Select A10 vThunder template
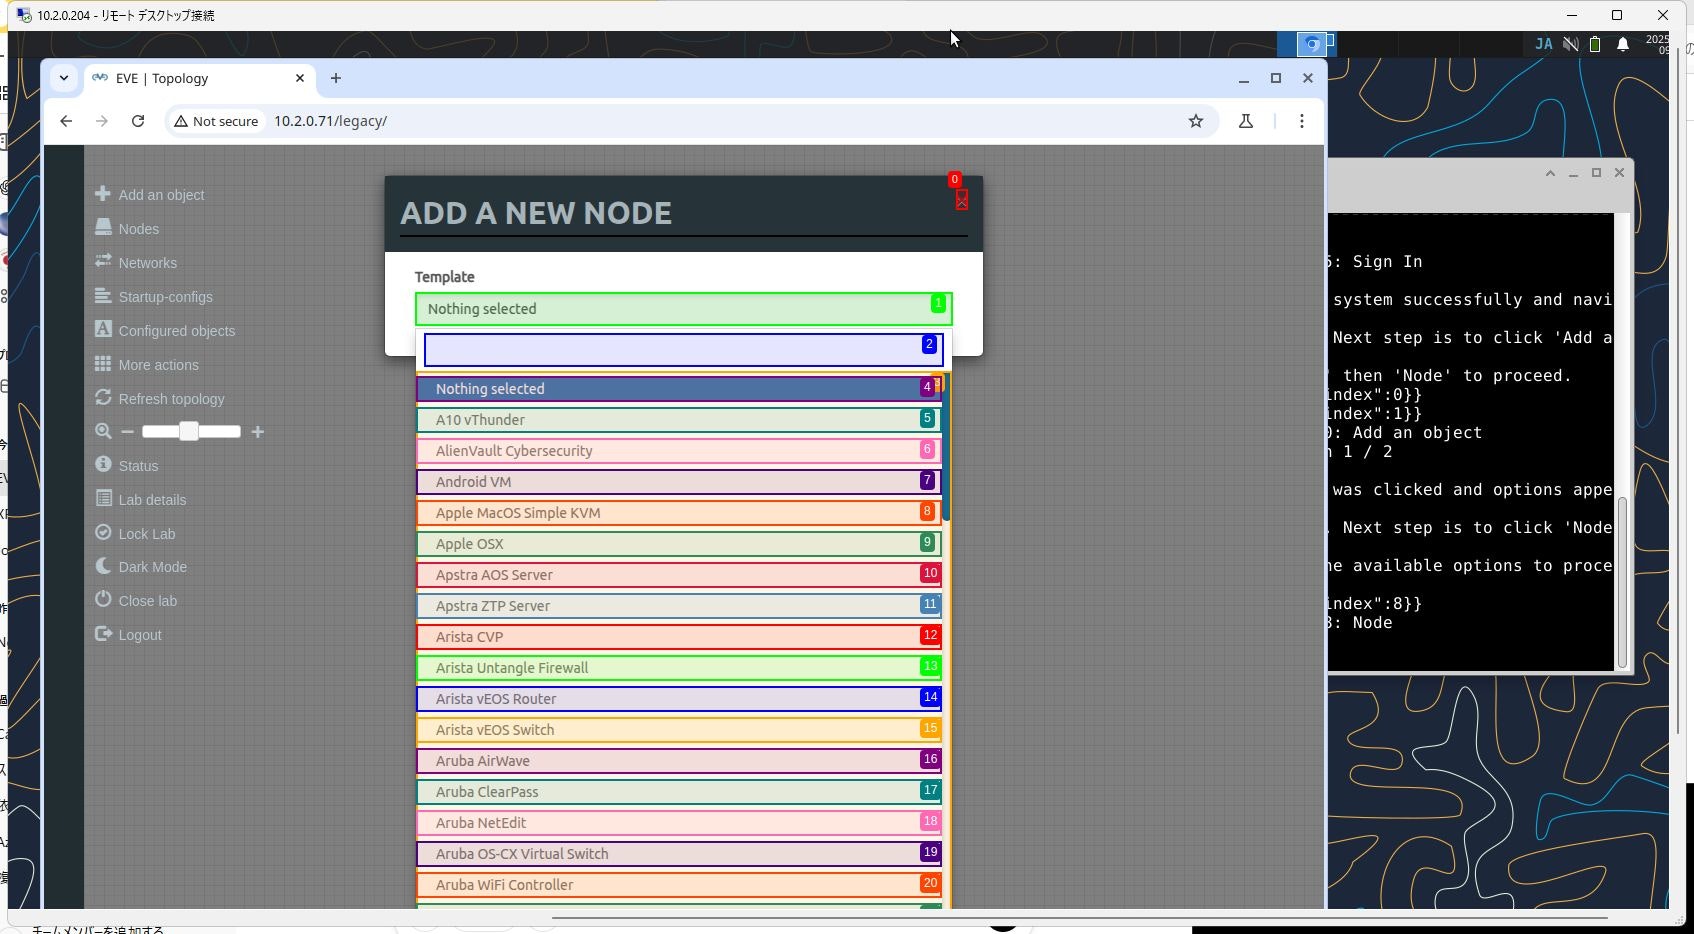 pos(679,420)
